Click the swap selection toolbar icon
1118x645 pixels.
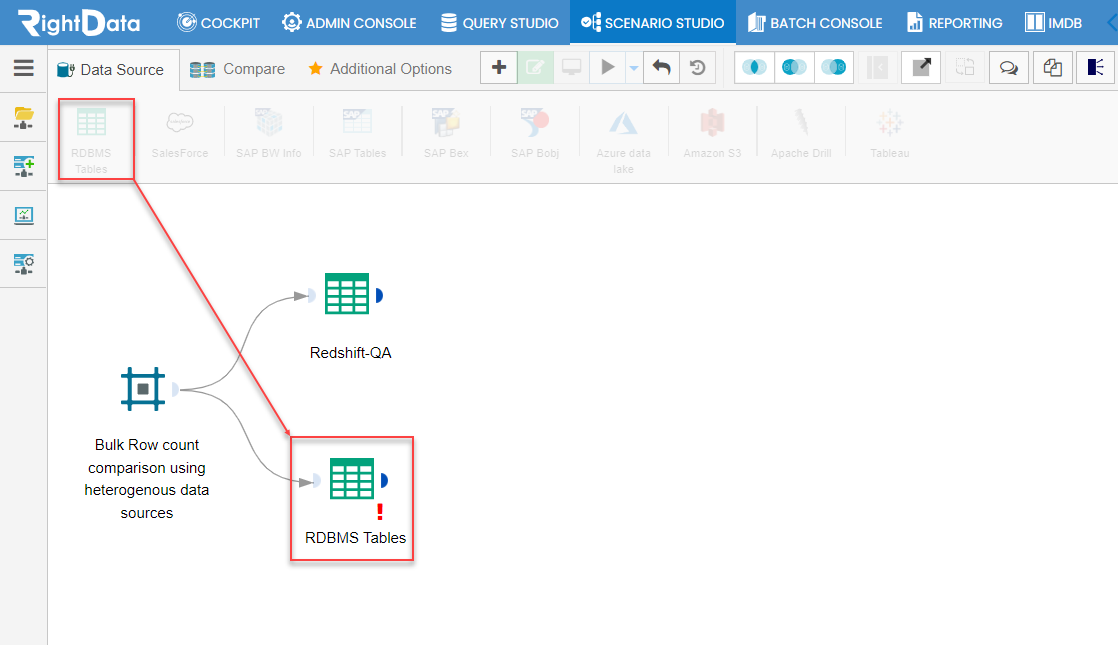point(965,68)
